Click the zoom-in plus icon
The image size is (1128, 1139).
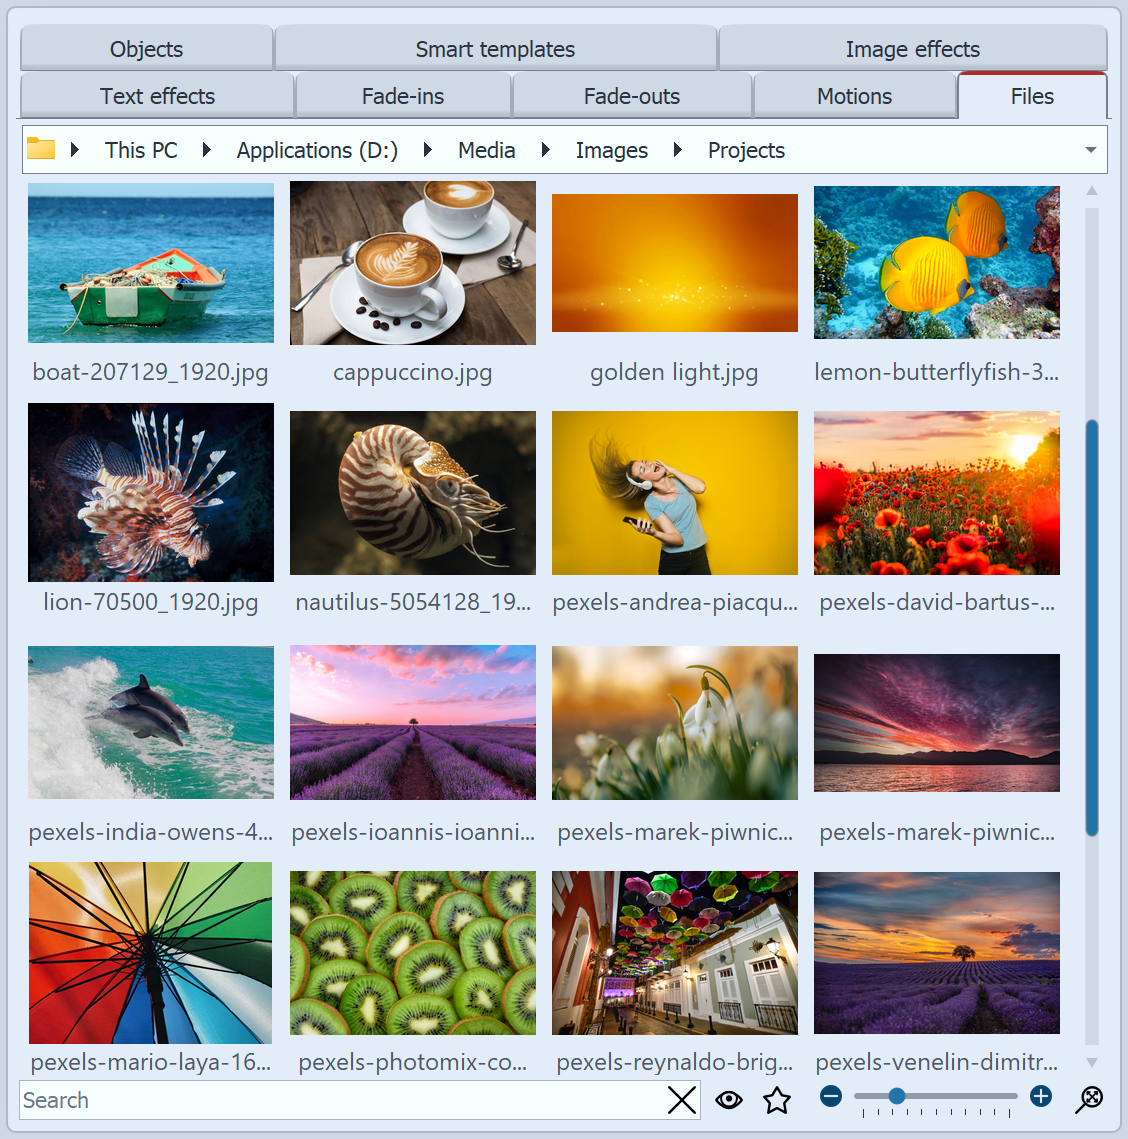[1040, 1097]
